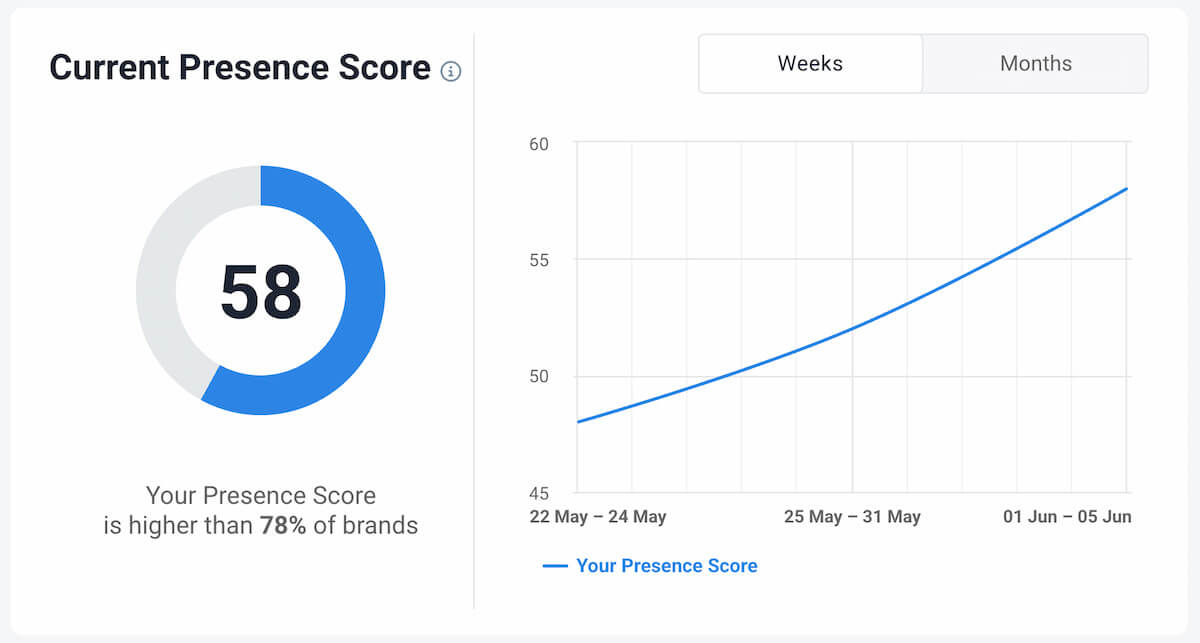Click the number 58 inside the gauge
This screenshot has width=1200, height=643.
pyautogui.click(x=261, y=290)
